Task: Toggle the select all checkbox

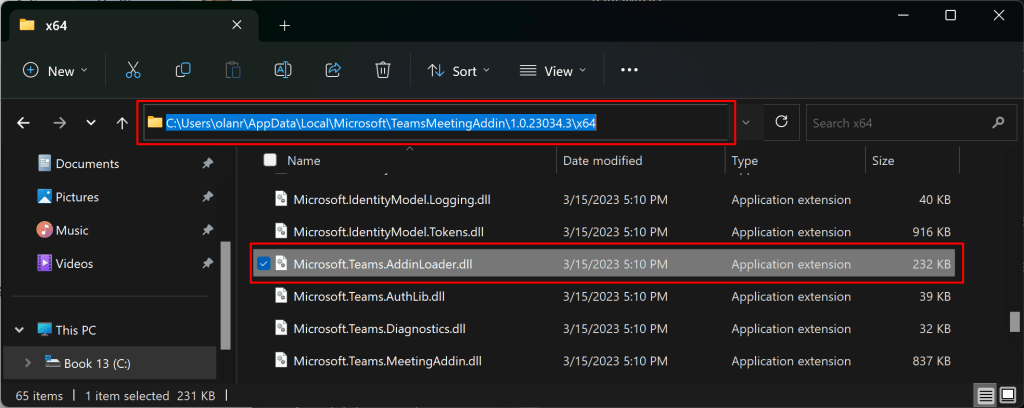Action: (x=270, y=160)
